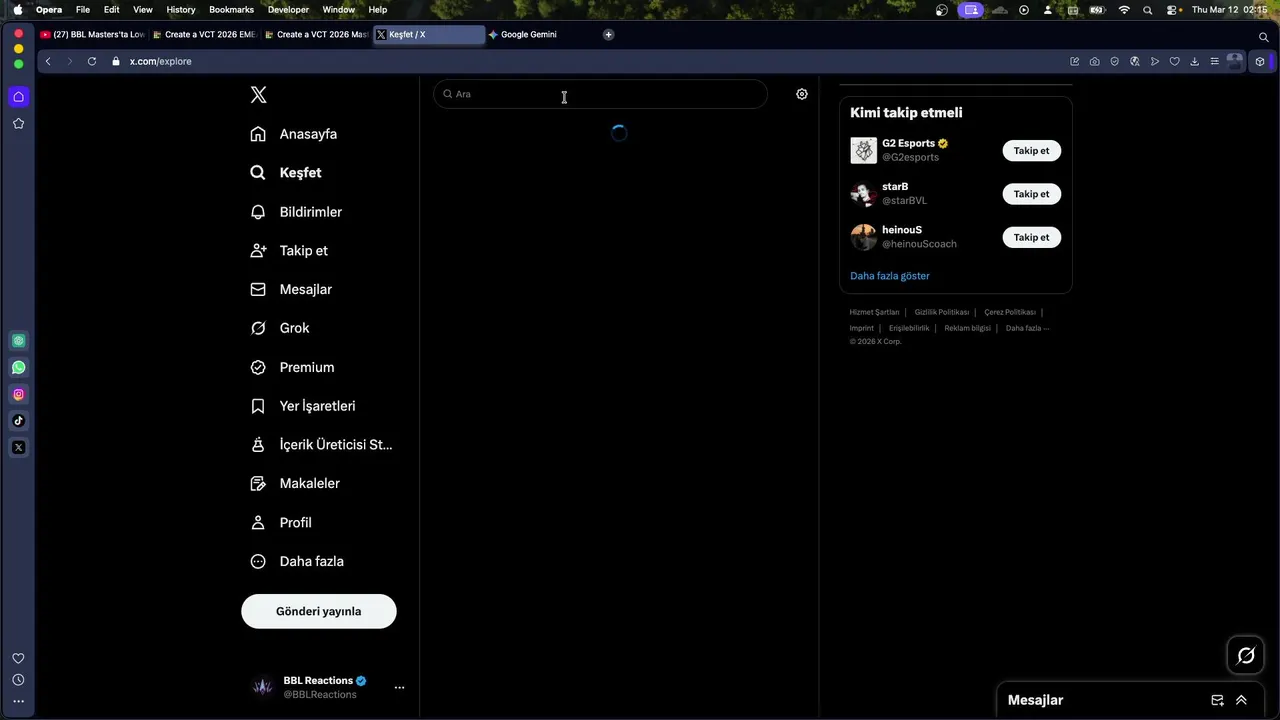The image size is (1280, 720).
Task: Open the Bookmarks menu in menu bar
Action: [231, 9]
